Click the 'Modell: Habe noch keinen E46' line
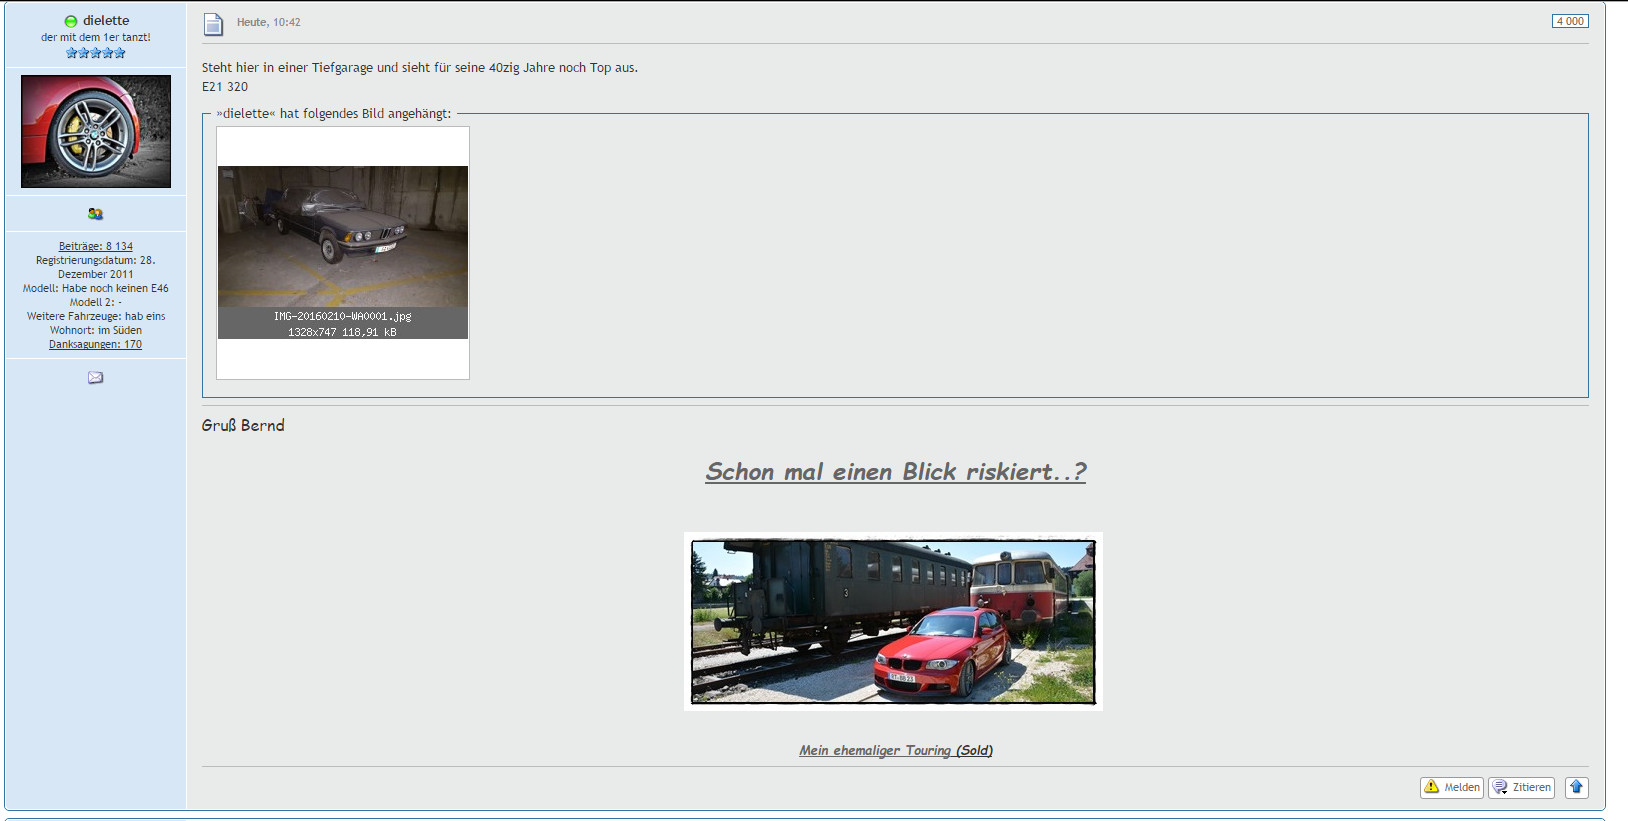Screen dimensions: 1628x821 [x=96, y=288]
